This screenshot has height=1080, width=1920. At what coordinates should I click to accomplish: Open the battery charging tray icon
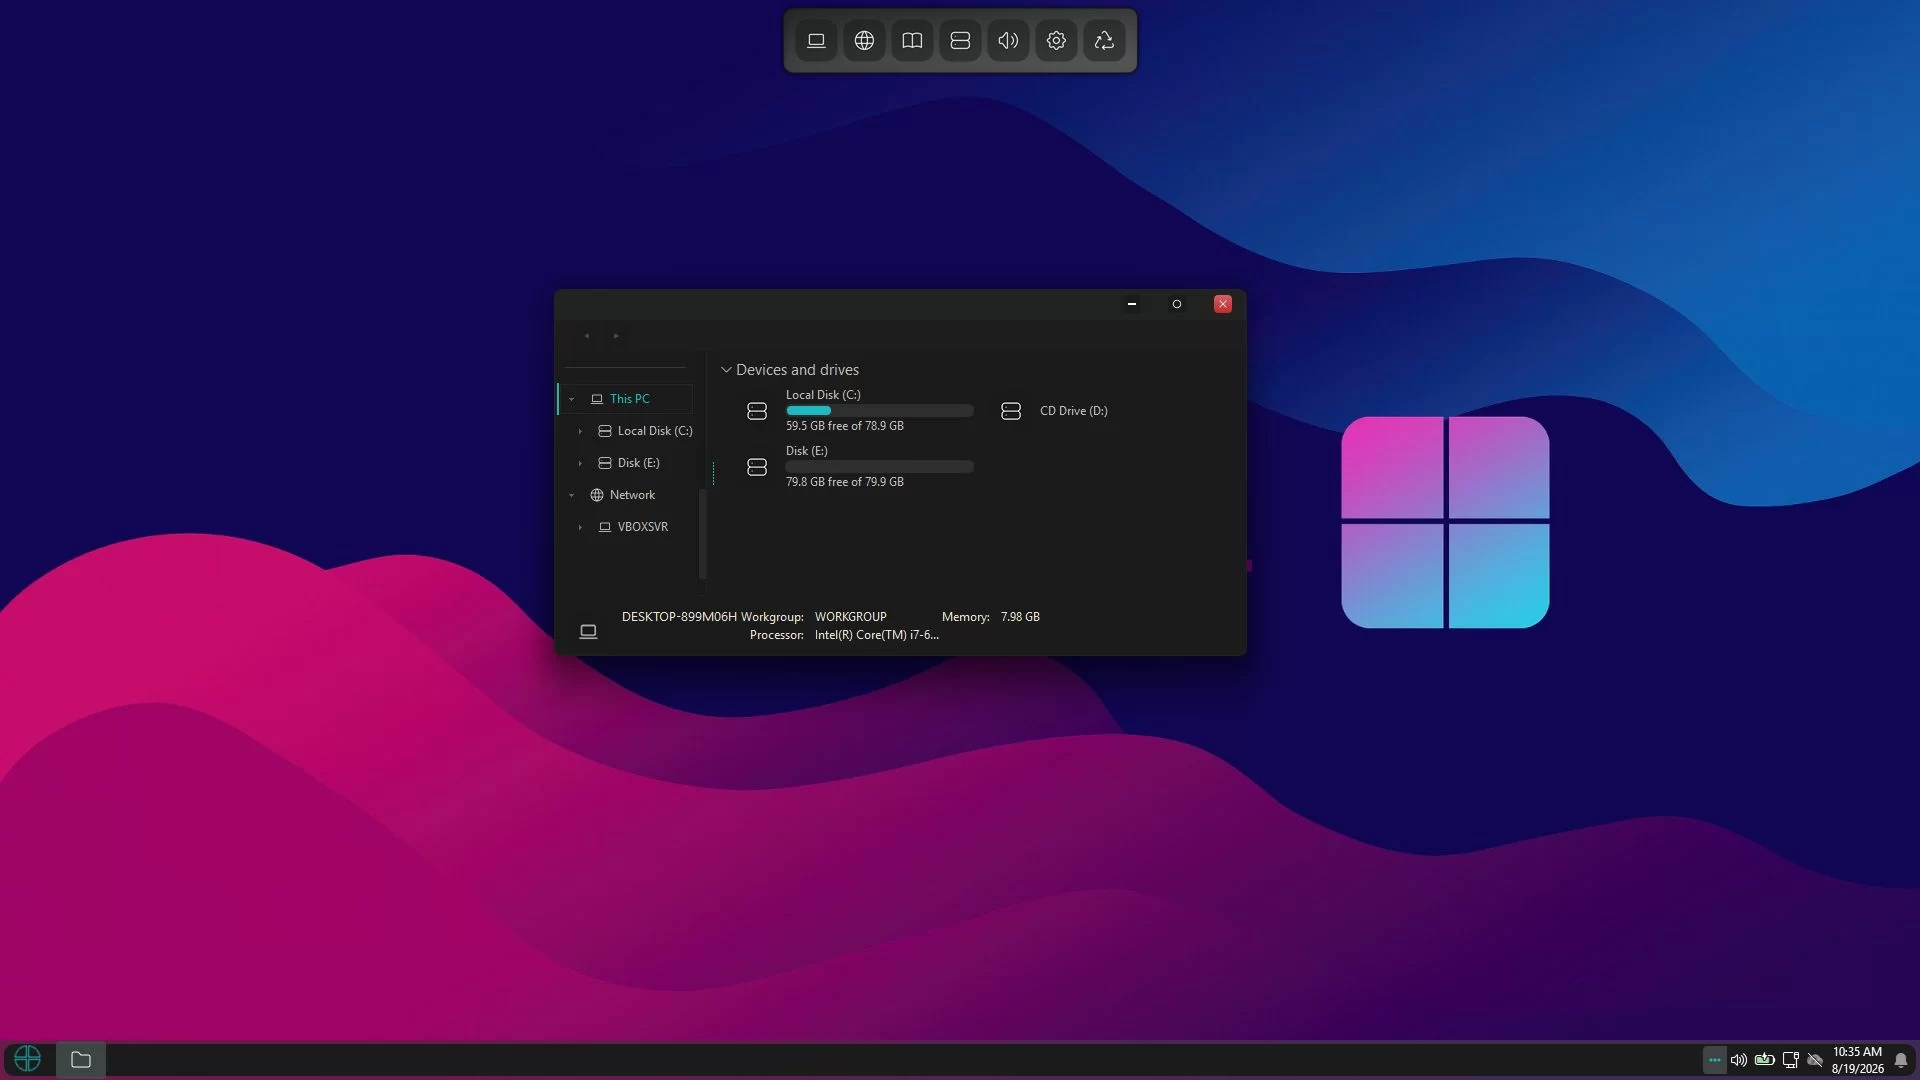click(1765, 1060)
